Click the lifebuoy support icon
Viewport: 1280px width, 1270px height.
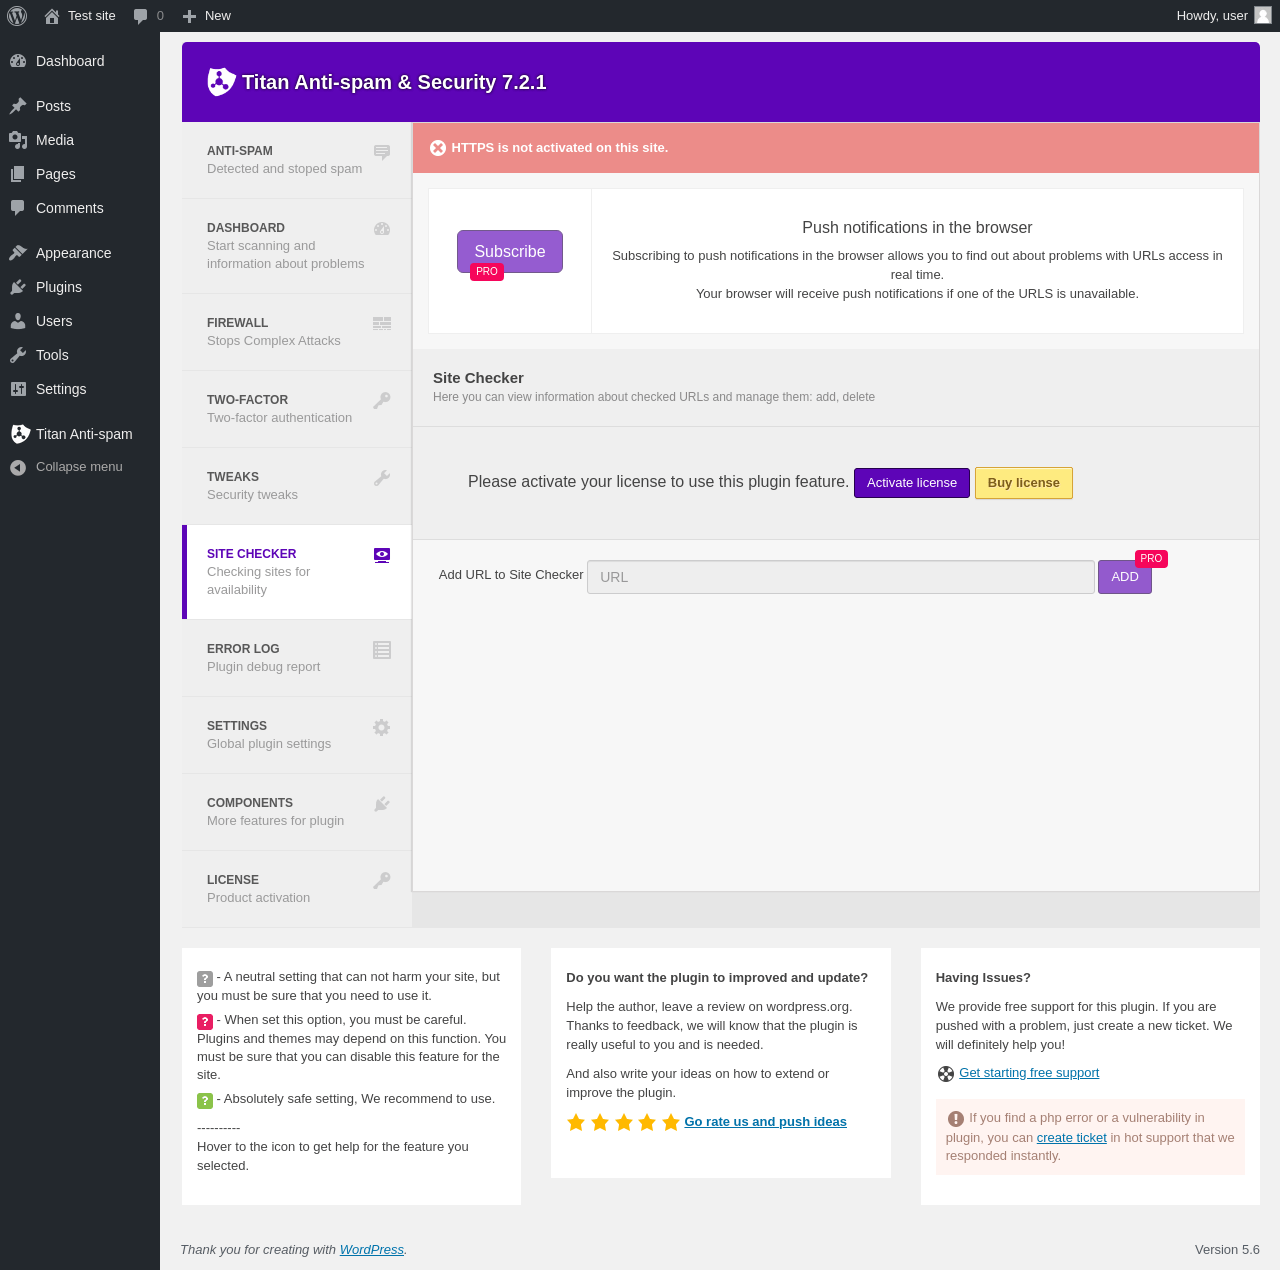coord(946,1074)
